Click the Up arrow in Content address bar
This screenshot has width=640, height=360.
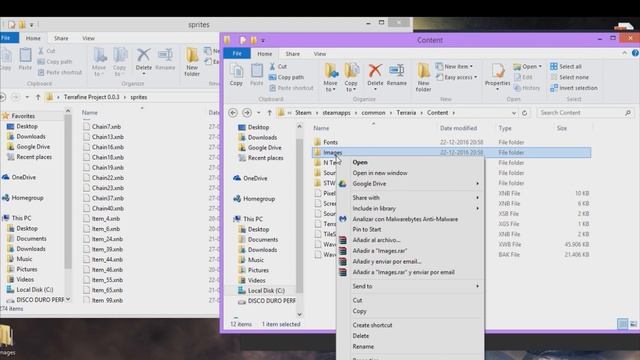click(x=269, y=113)
